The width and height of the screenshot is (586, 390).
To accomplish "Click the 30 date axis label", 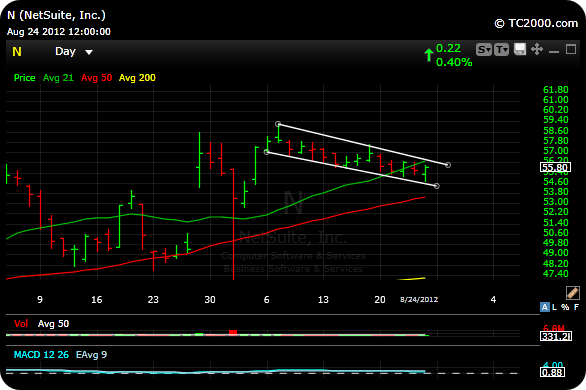I will [x=210, y=300].
